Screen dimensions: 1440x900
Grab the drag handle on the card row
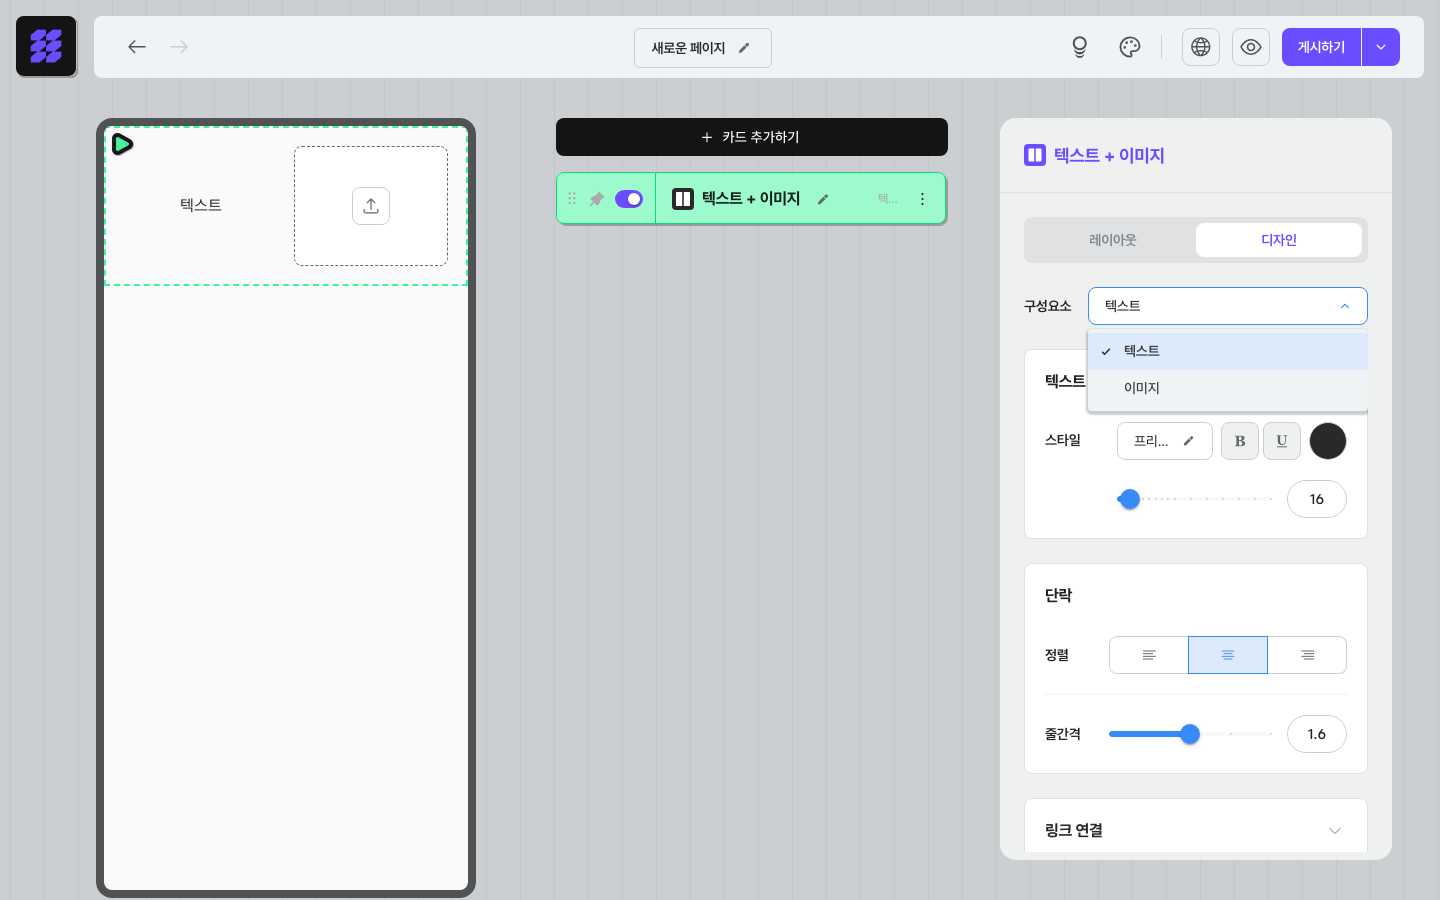(x=572, y=199)
